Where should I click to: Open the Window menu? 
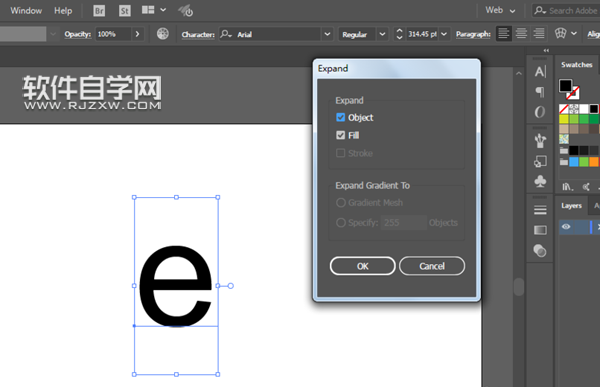click(x=26, y=10)
